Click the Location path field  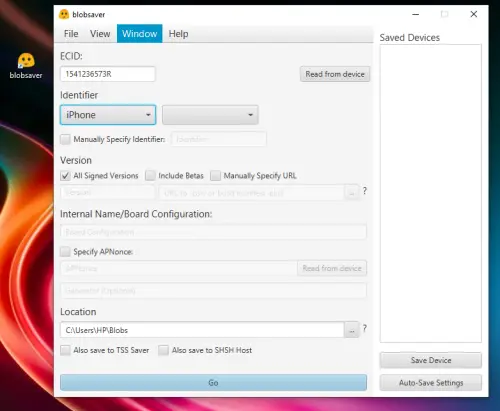tap(202, 330)
